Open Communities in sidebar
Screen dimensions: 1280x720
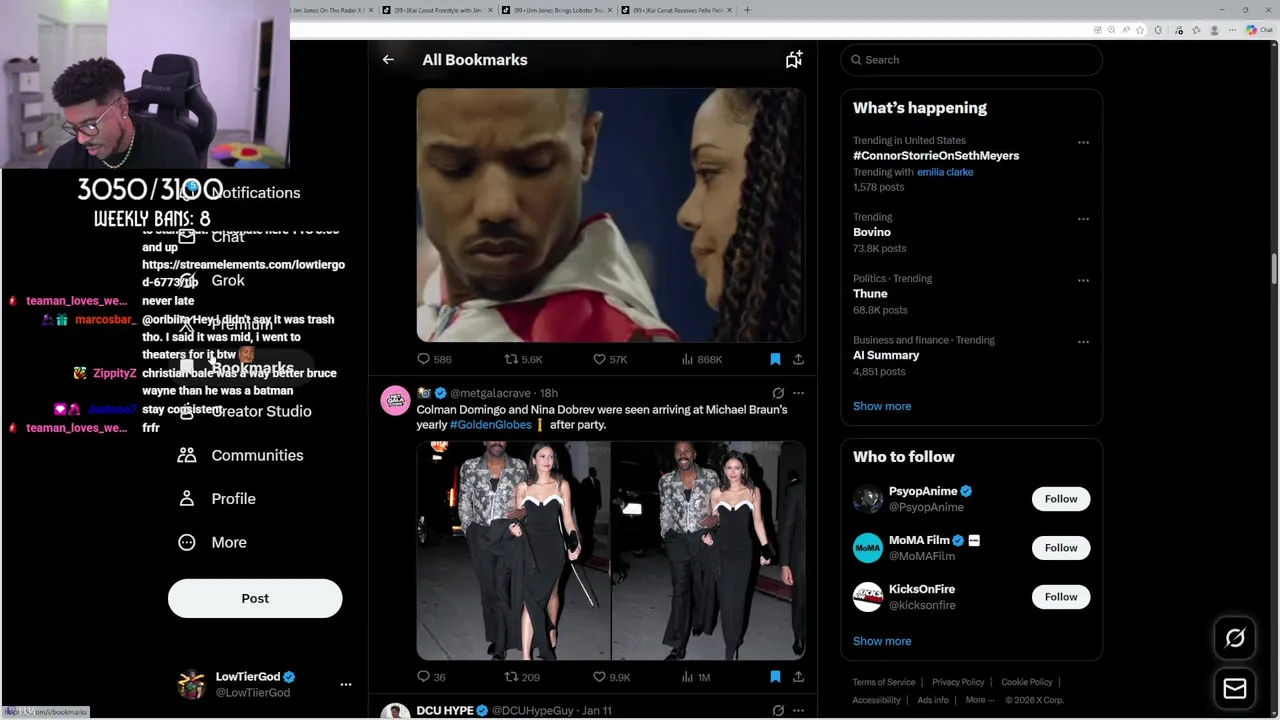pos(241,455)
